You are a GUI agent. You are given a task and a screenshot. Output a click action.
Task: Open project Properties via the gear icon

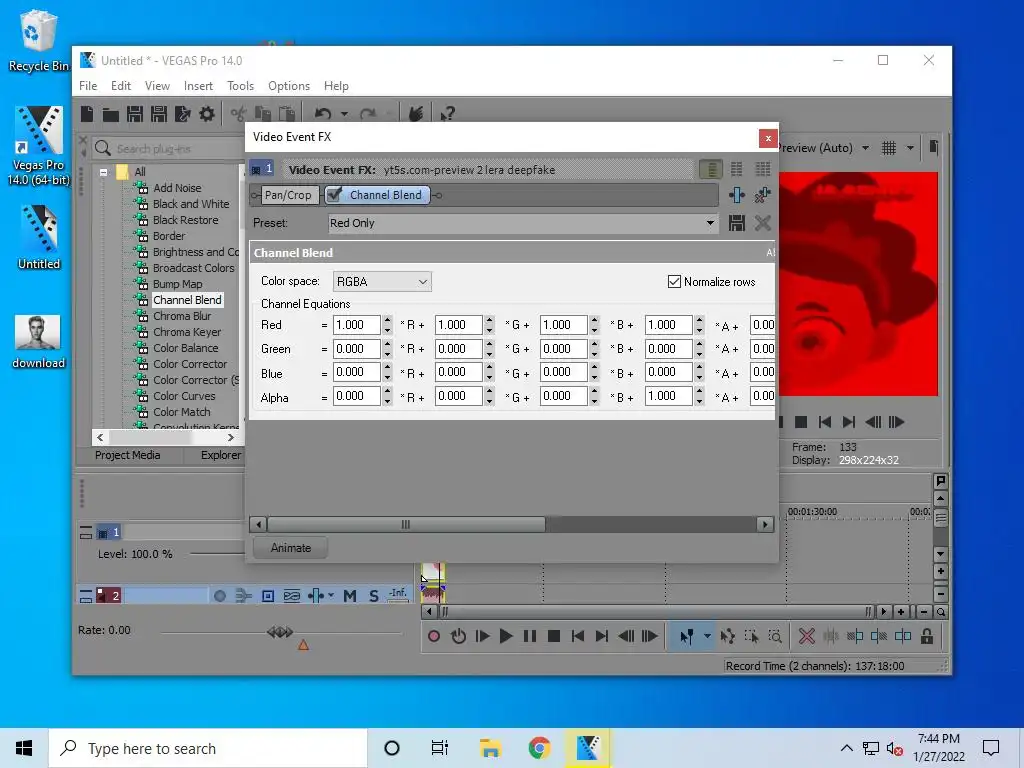tap(207, 114)
